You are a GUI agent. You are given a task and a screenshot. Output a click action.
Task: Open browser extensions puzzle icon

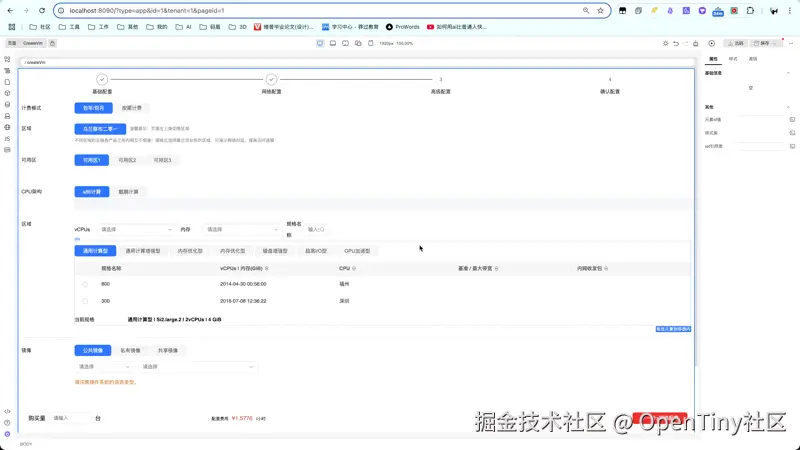click(750, 10)
